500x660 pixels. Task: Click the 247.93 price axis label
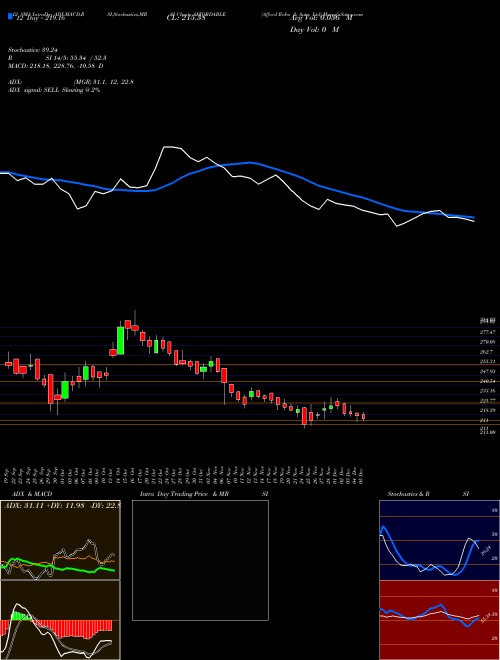487,371
